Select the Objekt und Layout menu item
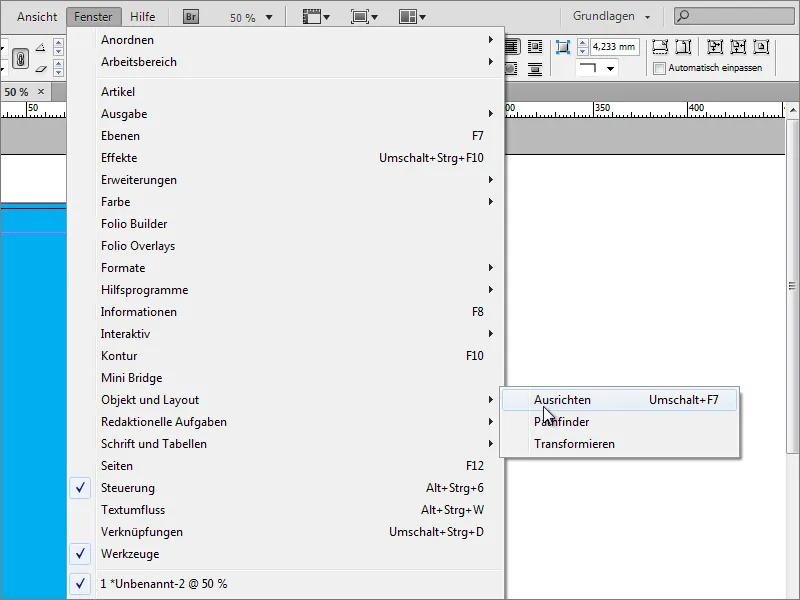 click(287, 400)
